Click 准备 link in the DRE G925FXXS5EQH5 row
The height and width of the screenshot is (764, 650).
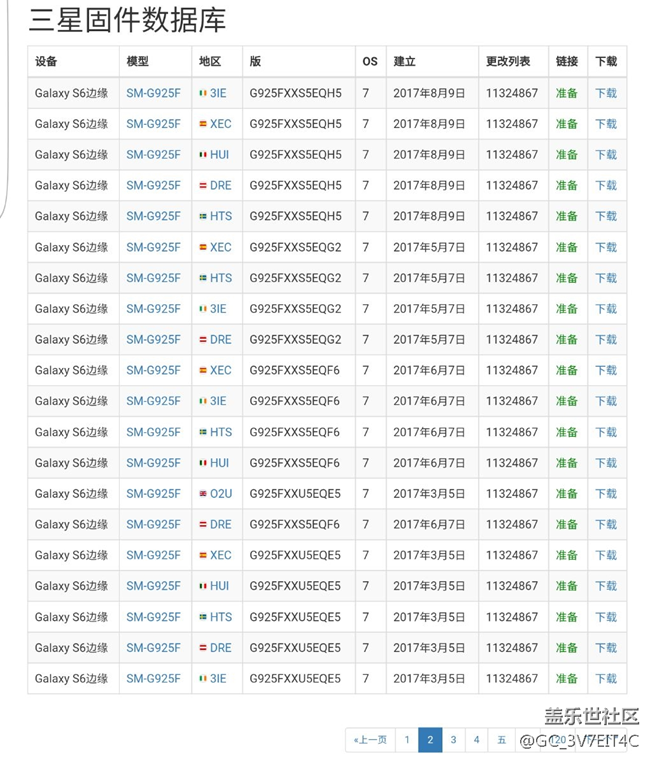[567, 185]
